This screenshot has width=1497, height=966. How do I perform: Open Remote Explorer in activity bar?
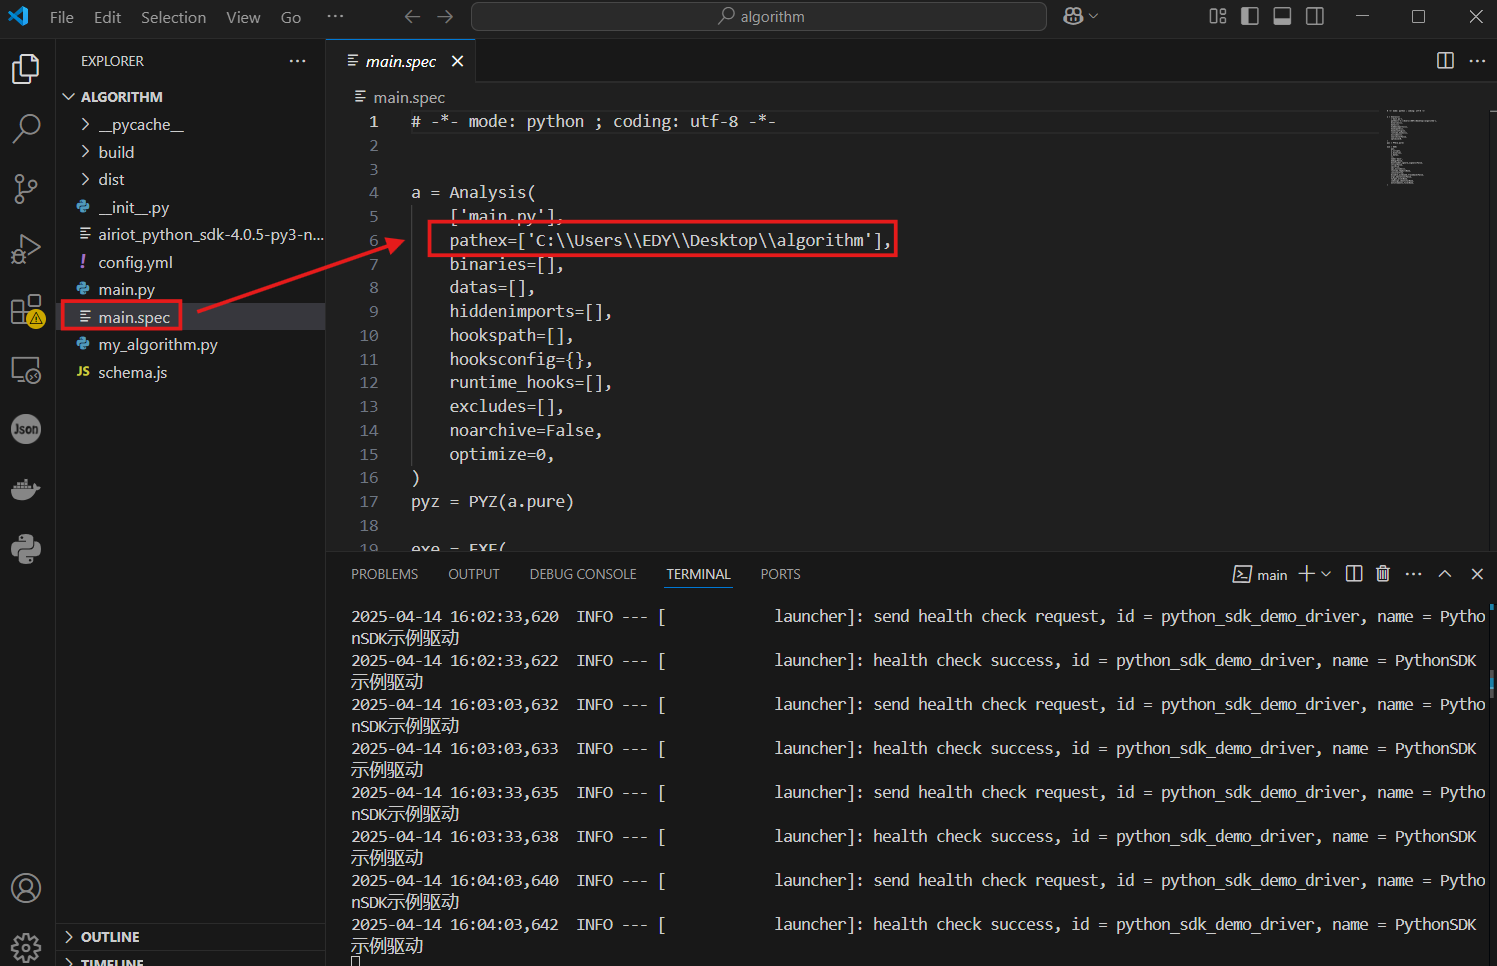26,370
